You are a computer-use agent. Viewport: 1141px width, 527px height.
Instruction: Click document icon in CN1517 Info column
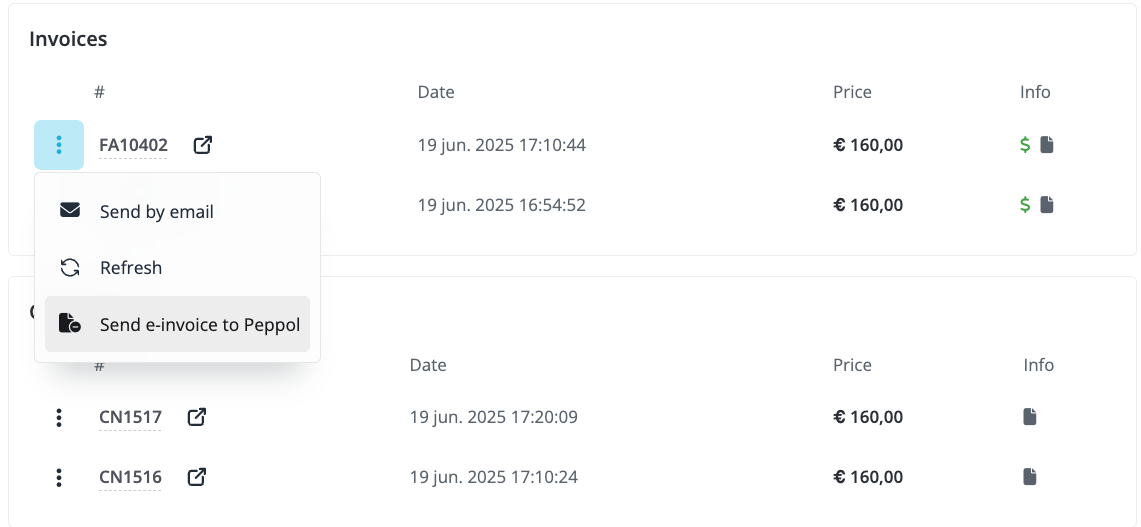tap(1030, 417)
